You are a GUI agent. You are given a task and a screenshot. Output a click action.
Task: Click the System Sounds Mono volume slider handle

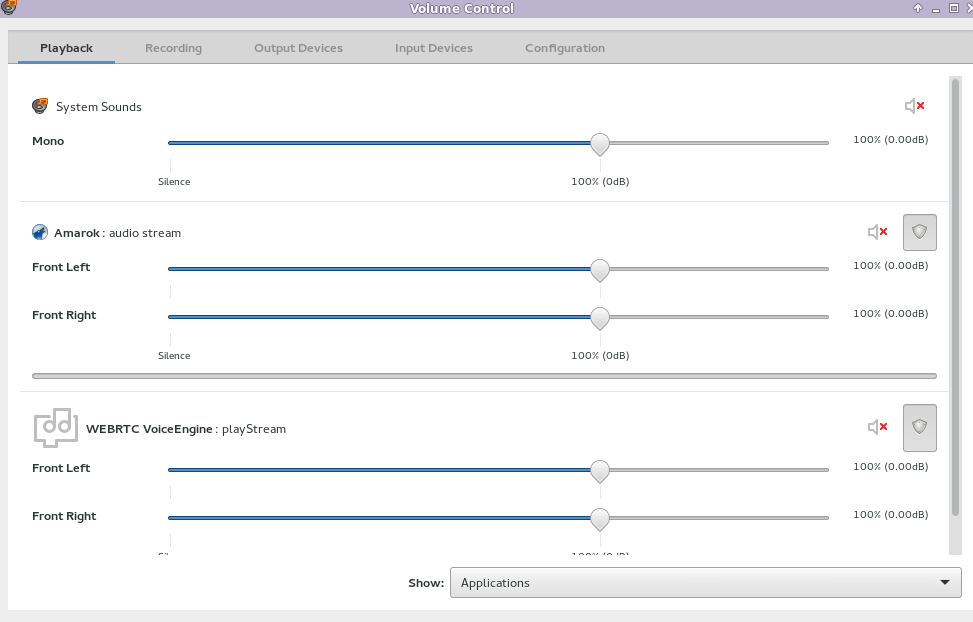point(600,143)
